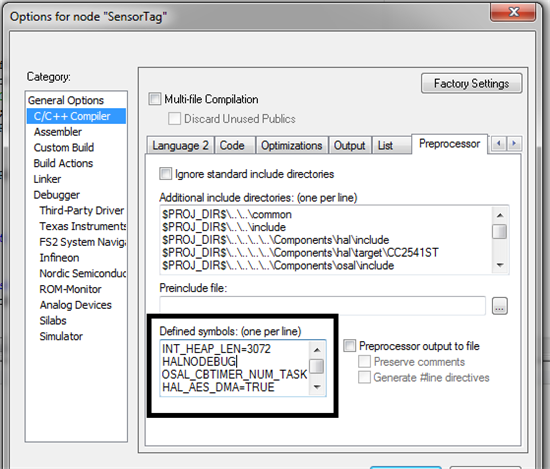Click Components\osal\include path line

tap(278, 266)
